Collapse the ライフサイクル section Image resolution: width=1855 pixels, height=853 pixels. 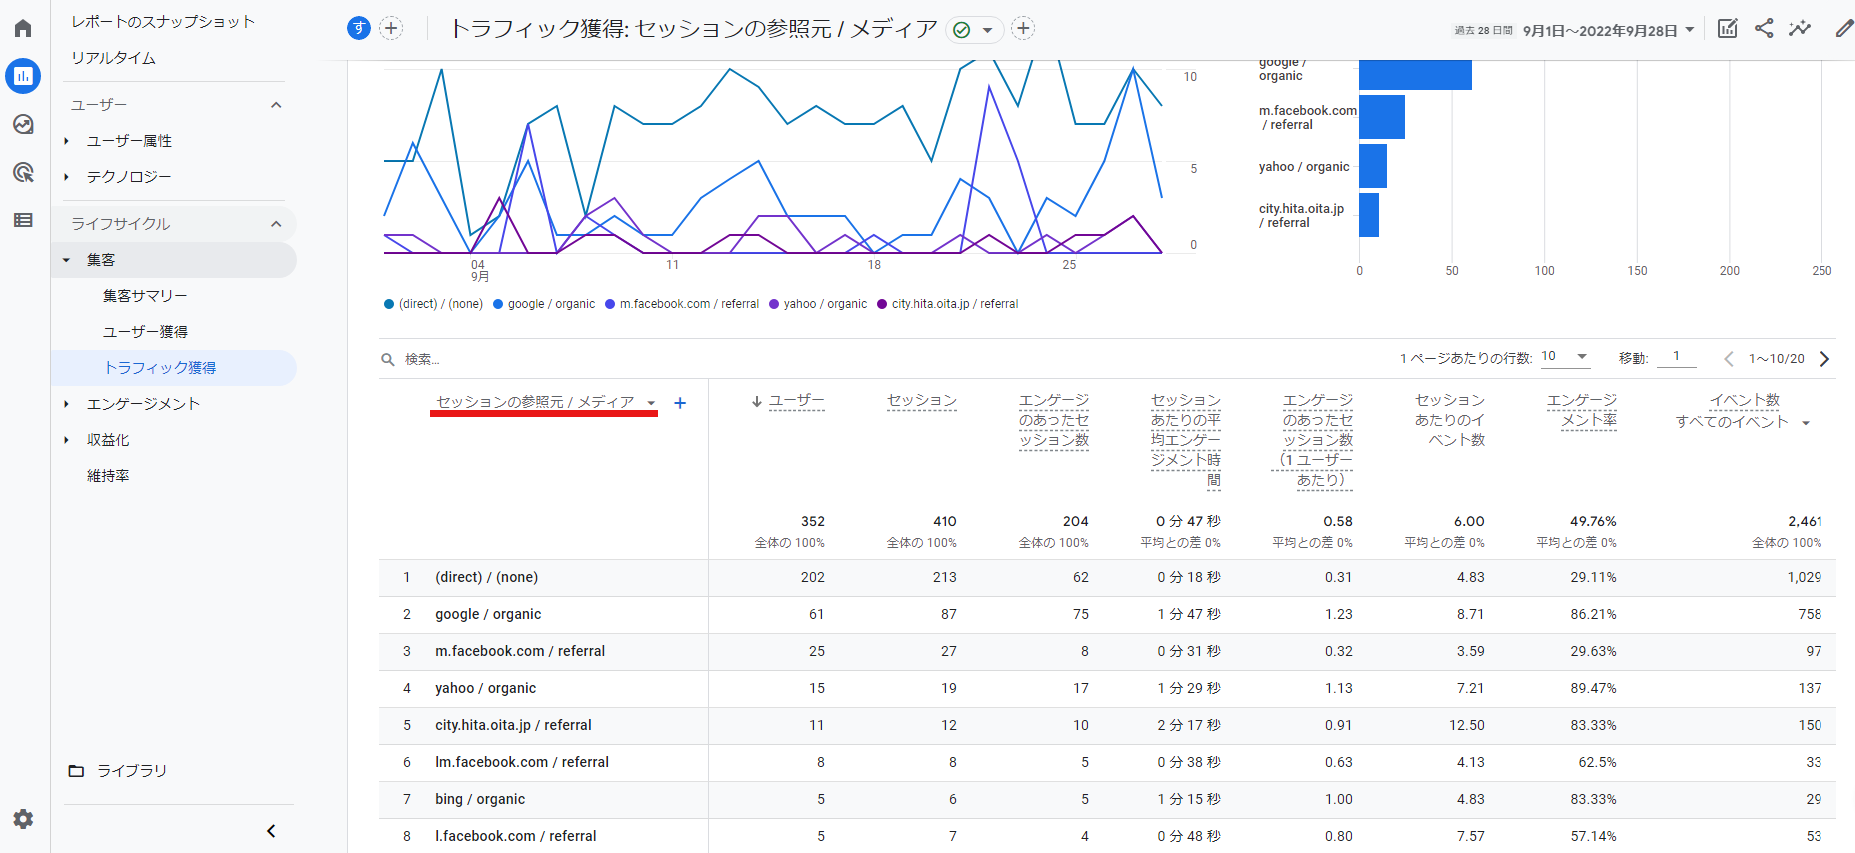pyautogui.click(x=276, y=224)
